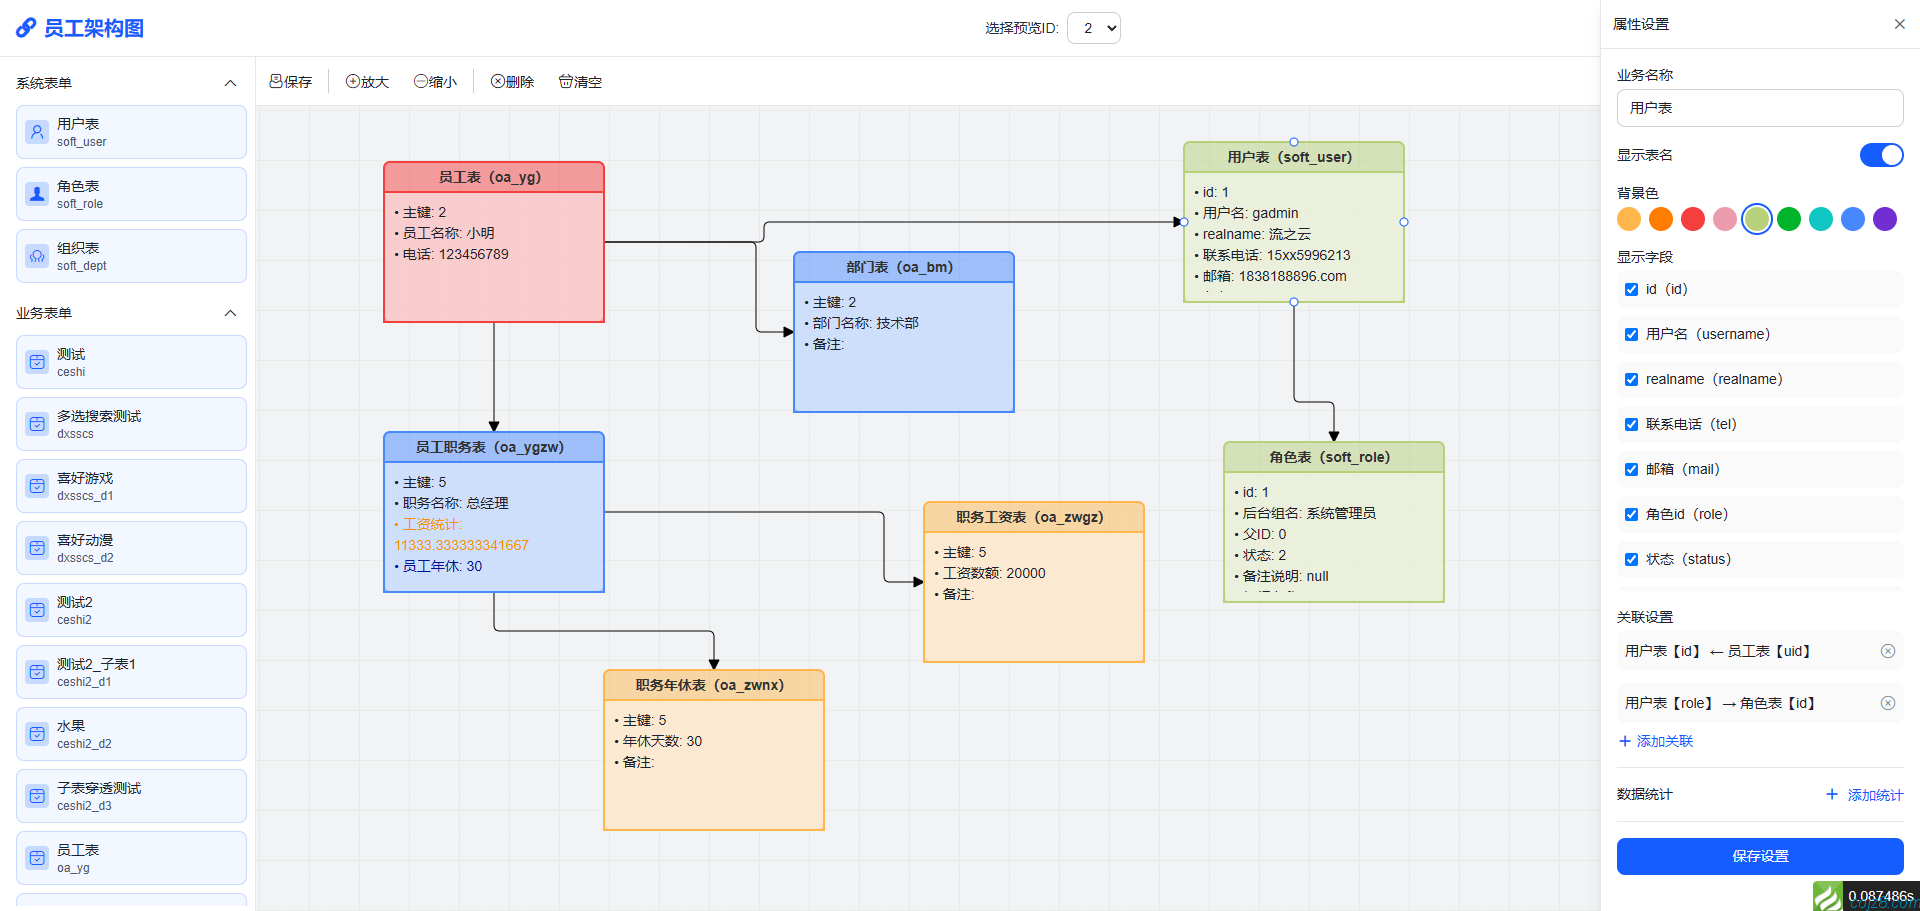This screenshot has height=911, width=1920.
Task: Click the 保存 save icon in toolbar
Action: point(275,81)
